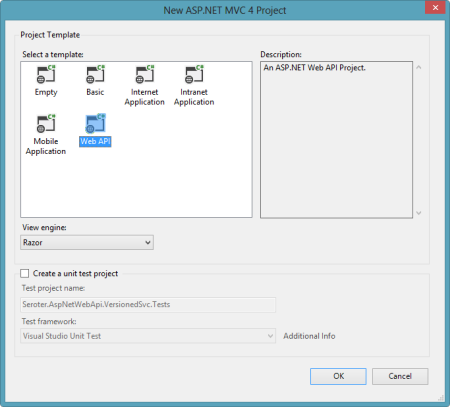Click the Cancel button
Viewport: 450px width, 407px height.
pos(400,376)
